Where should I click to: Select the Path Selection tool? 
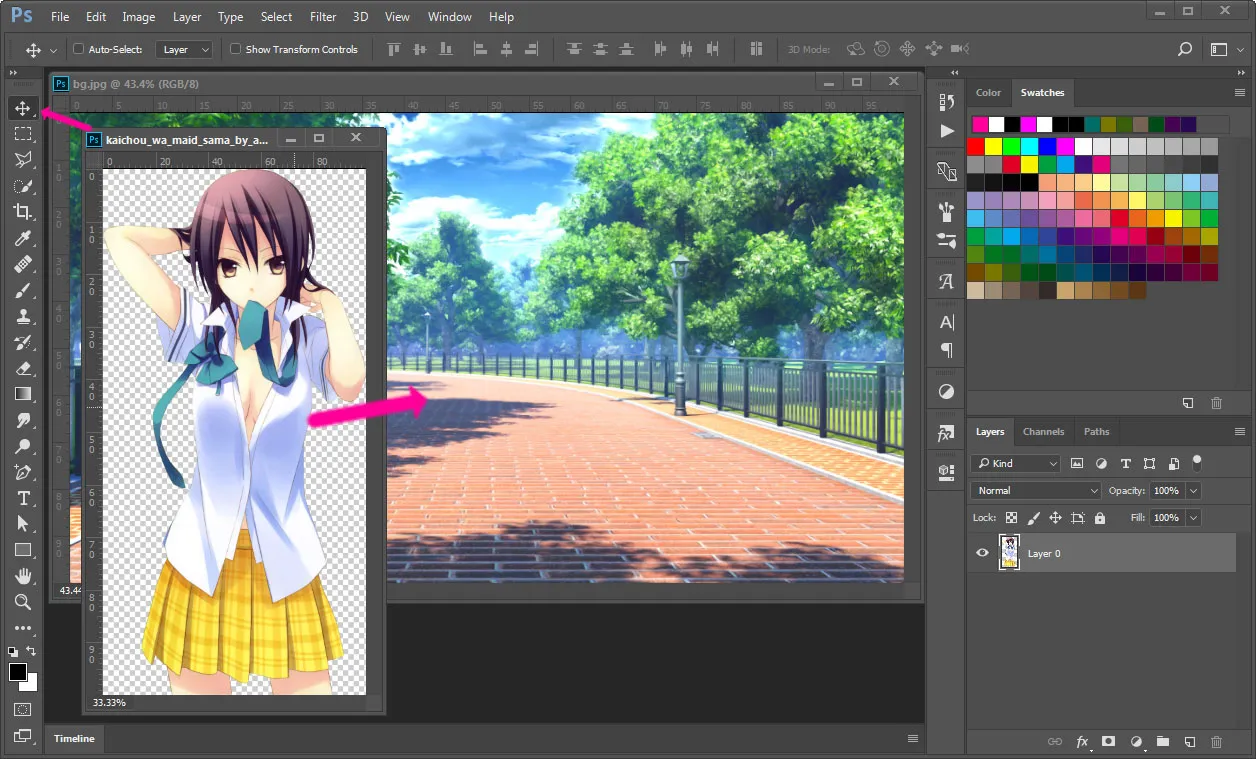point(23,524)
